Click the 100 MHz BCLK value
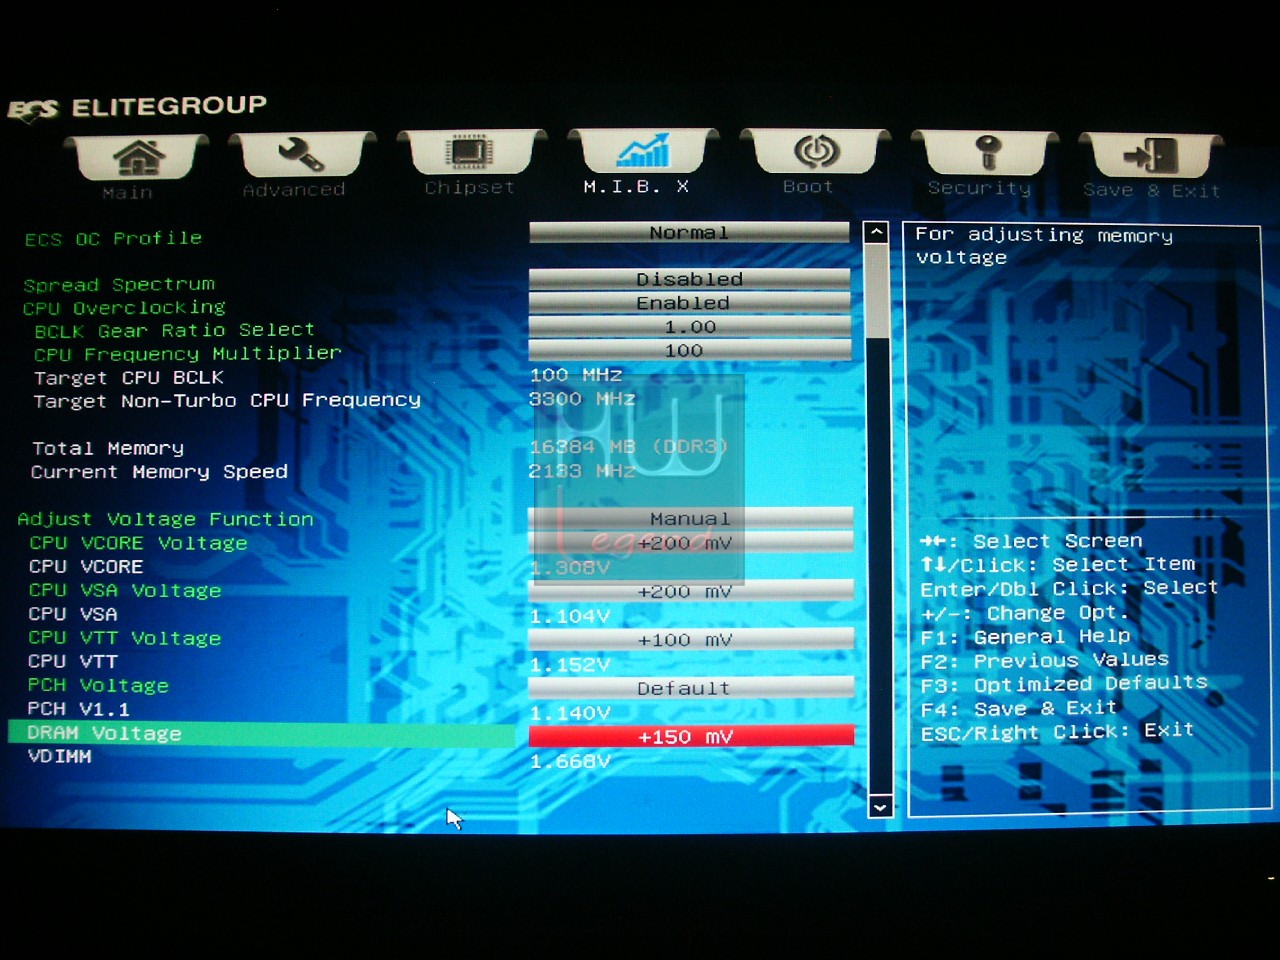The width and height of the screenshot is (1280, 960). [576, 375]
